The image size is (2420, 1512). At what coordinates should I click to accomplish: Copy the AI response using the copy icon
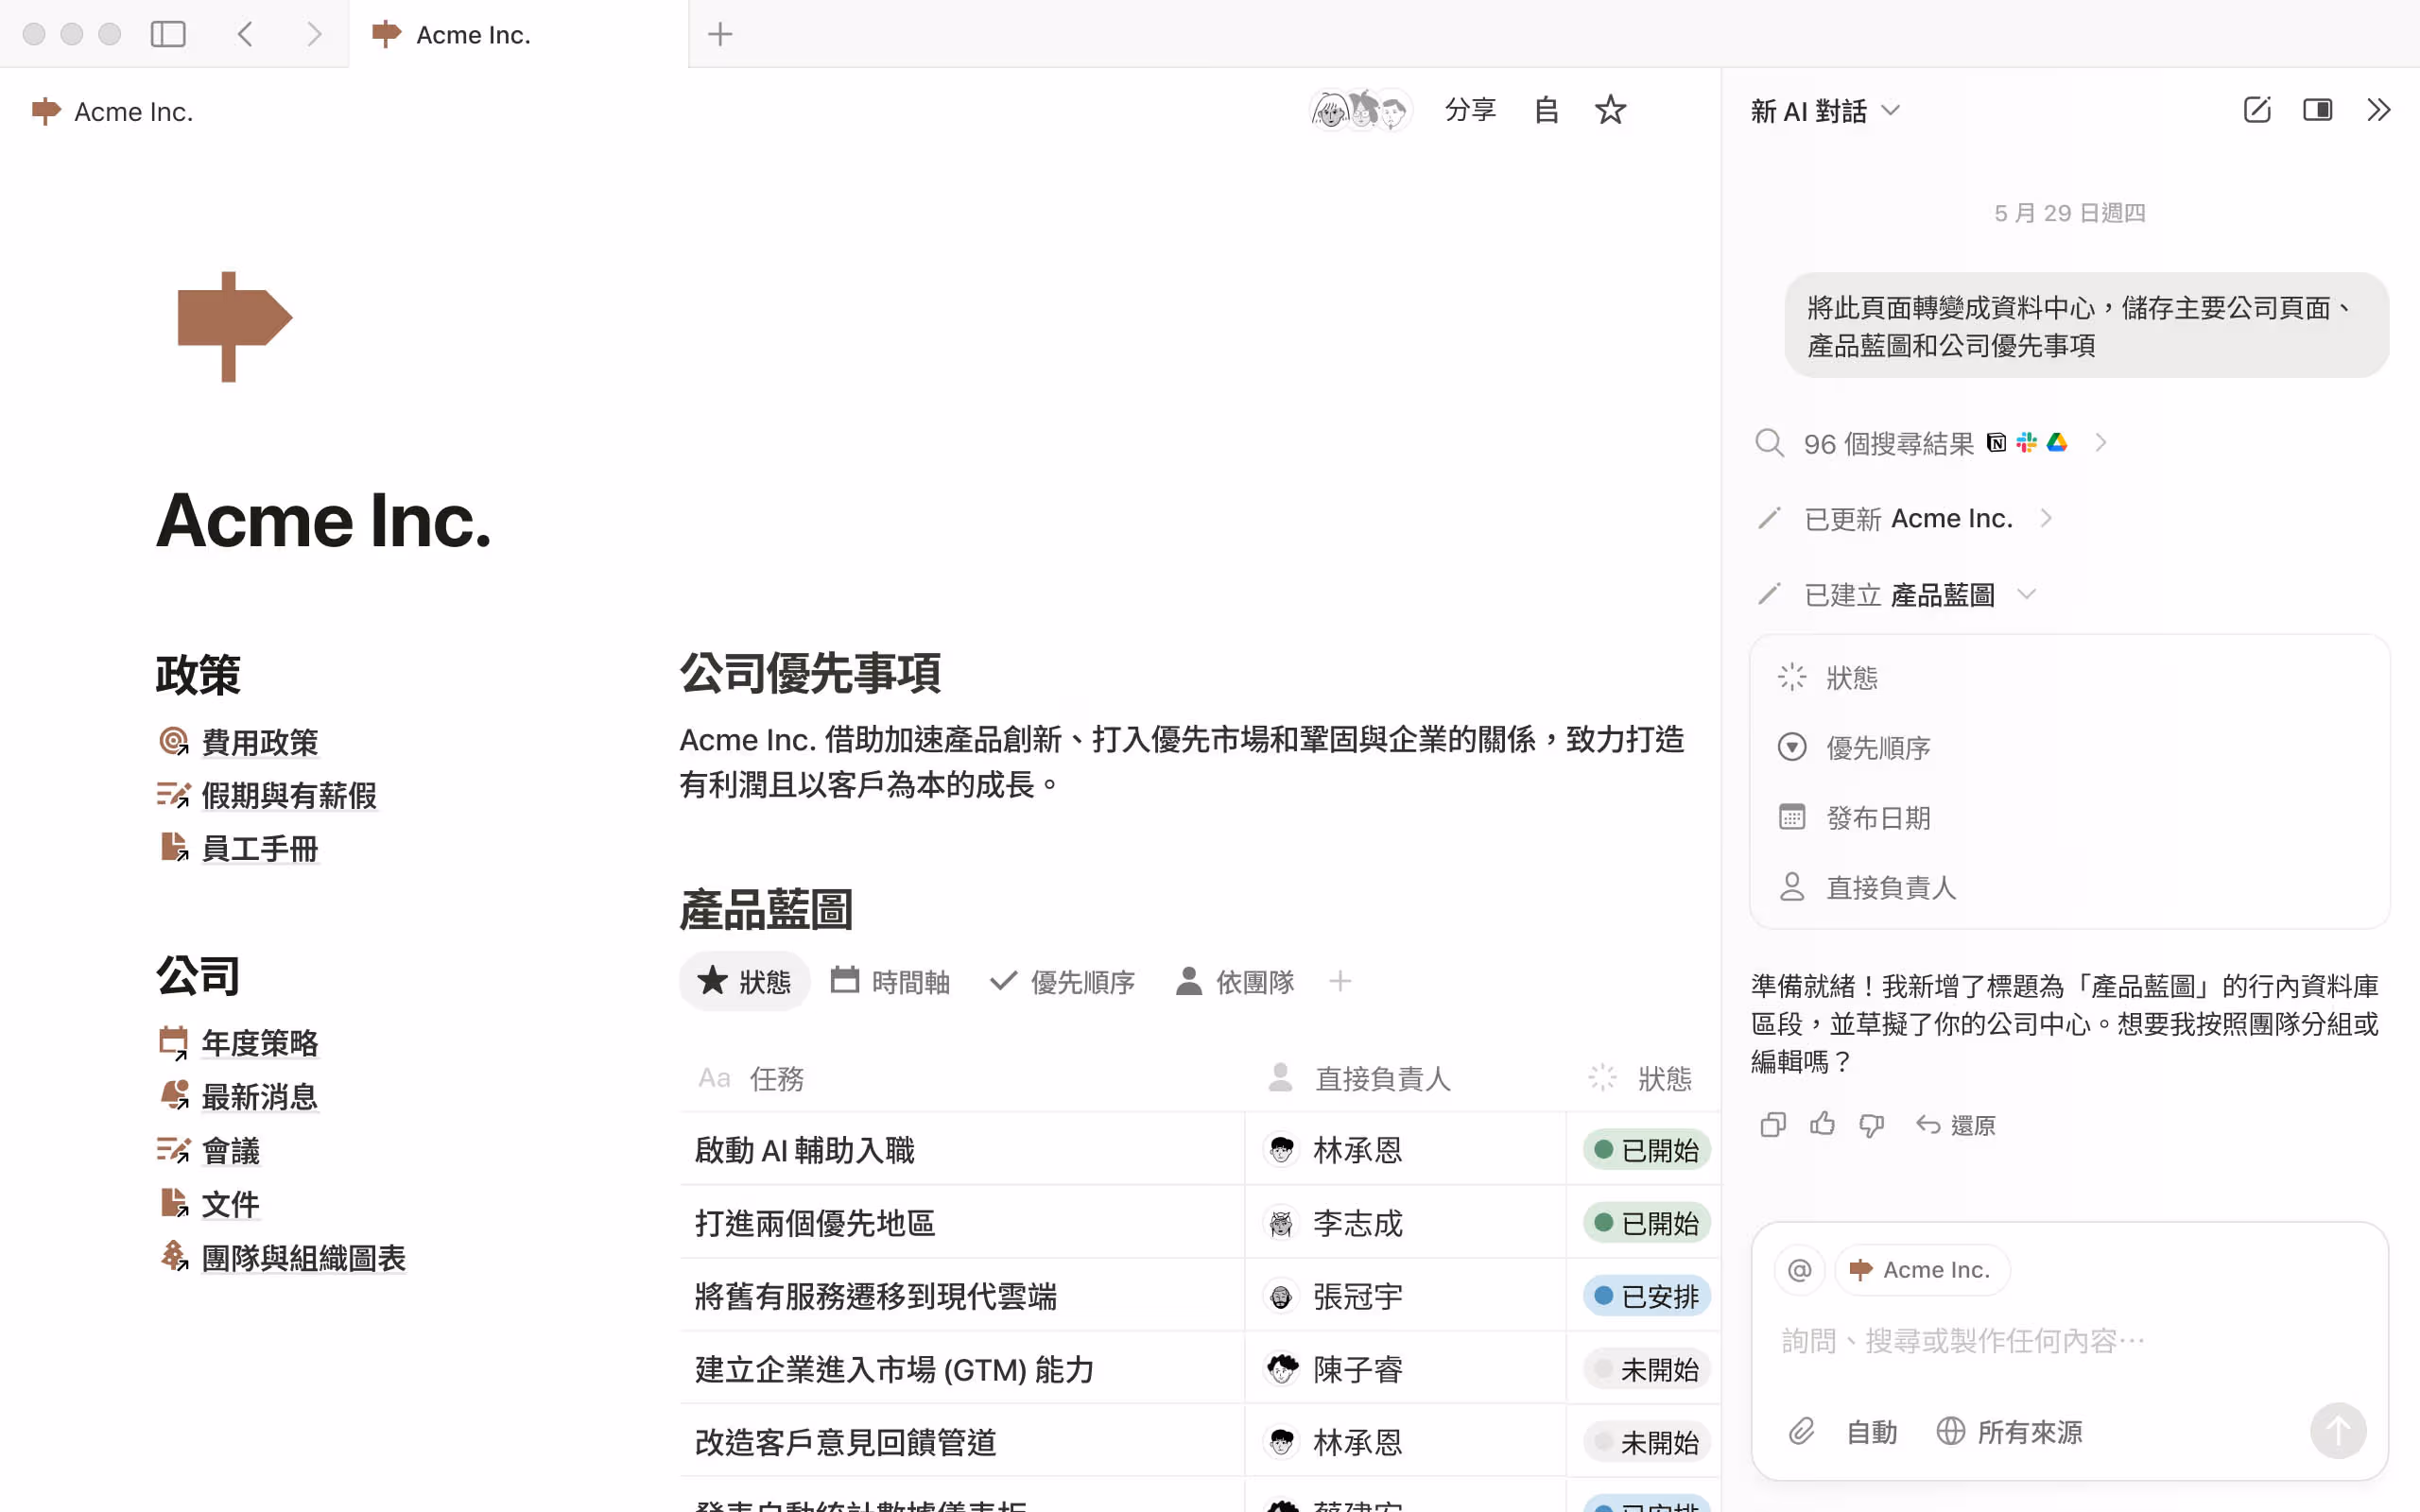tap(1772, 1124)
